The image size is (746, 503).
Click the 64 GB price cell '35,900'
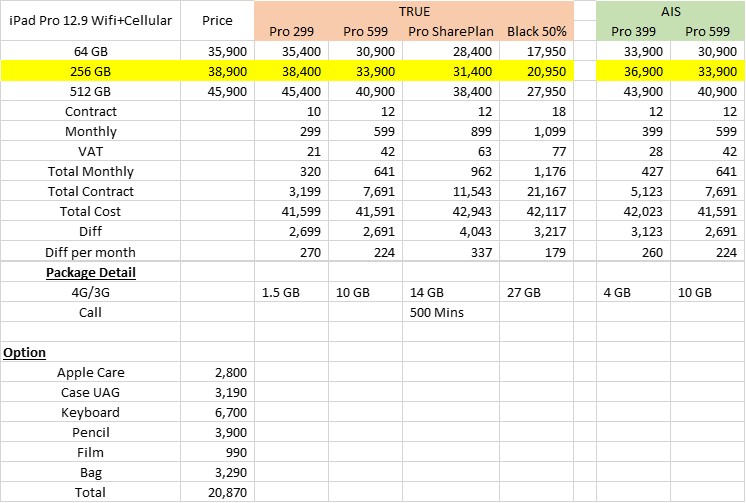point(217,51)
